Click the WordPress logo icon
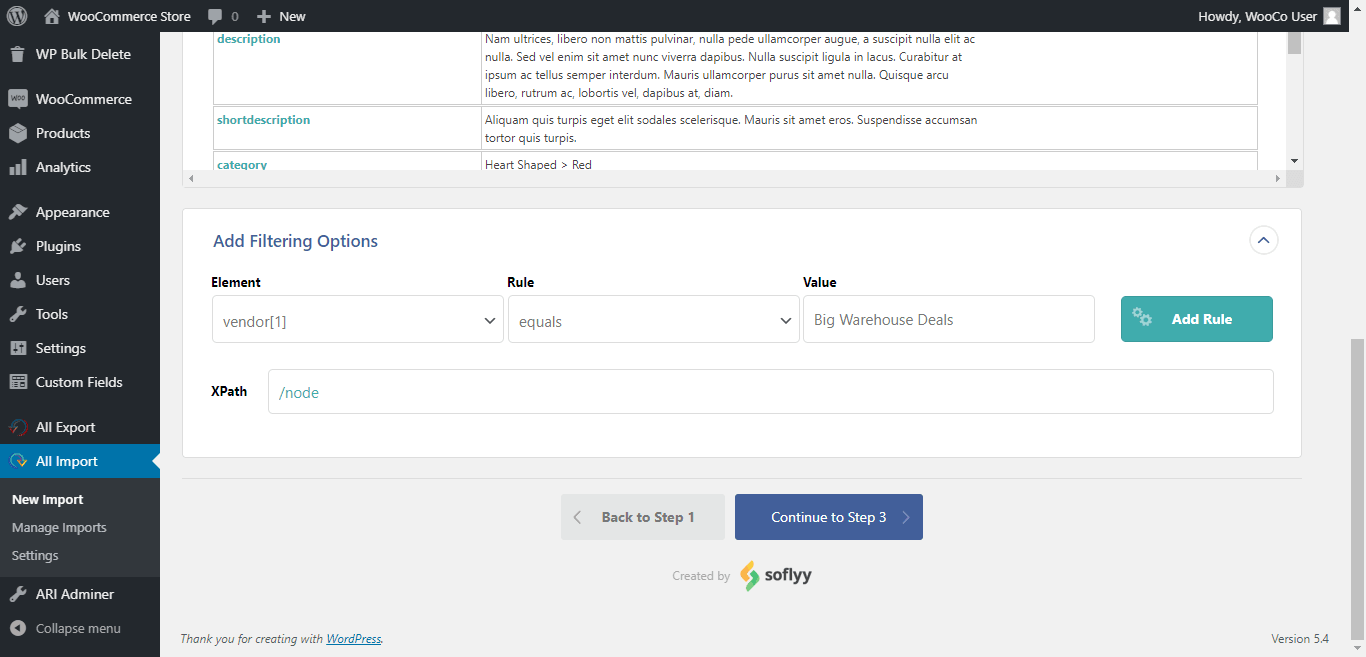Screen dimensions: 1366x657 point(18,16)
